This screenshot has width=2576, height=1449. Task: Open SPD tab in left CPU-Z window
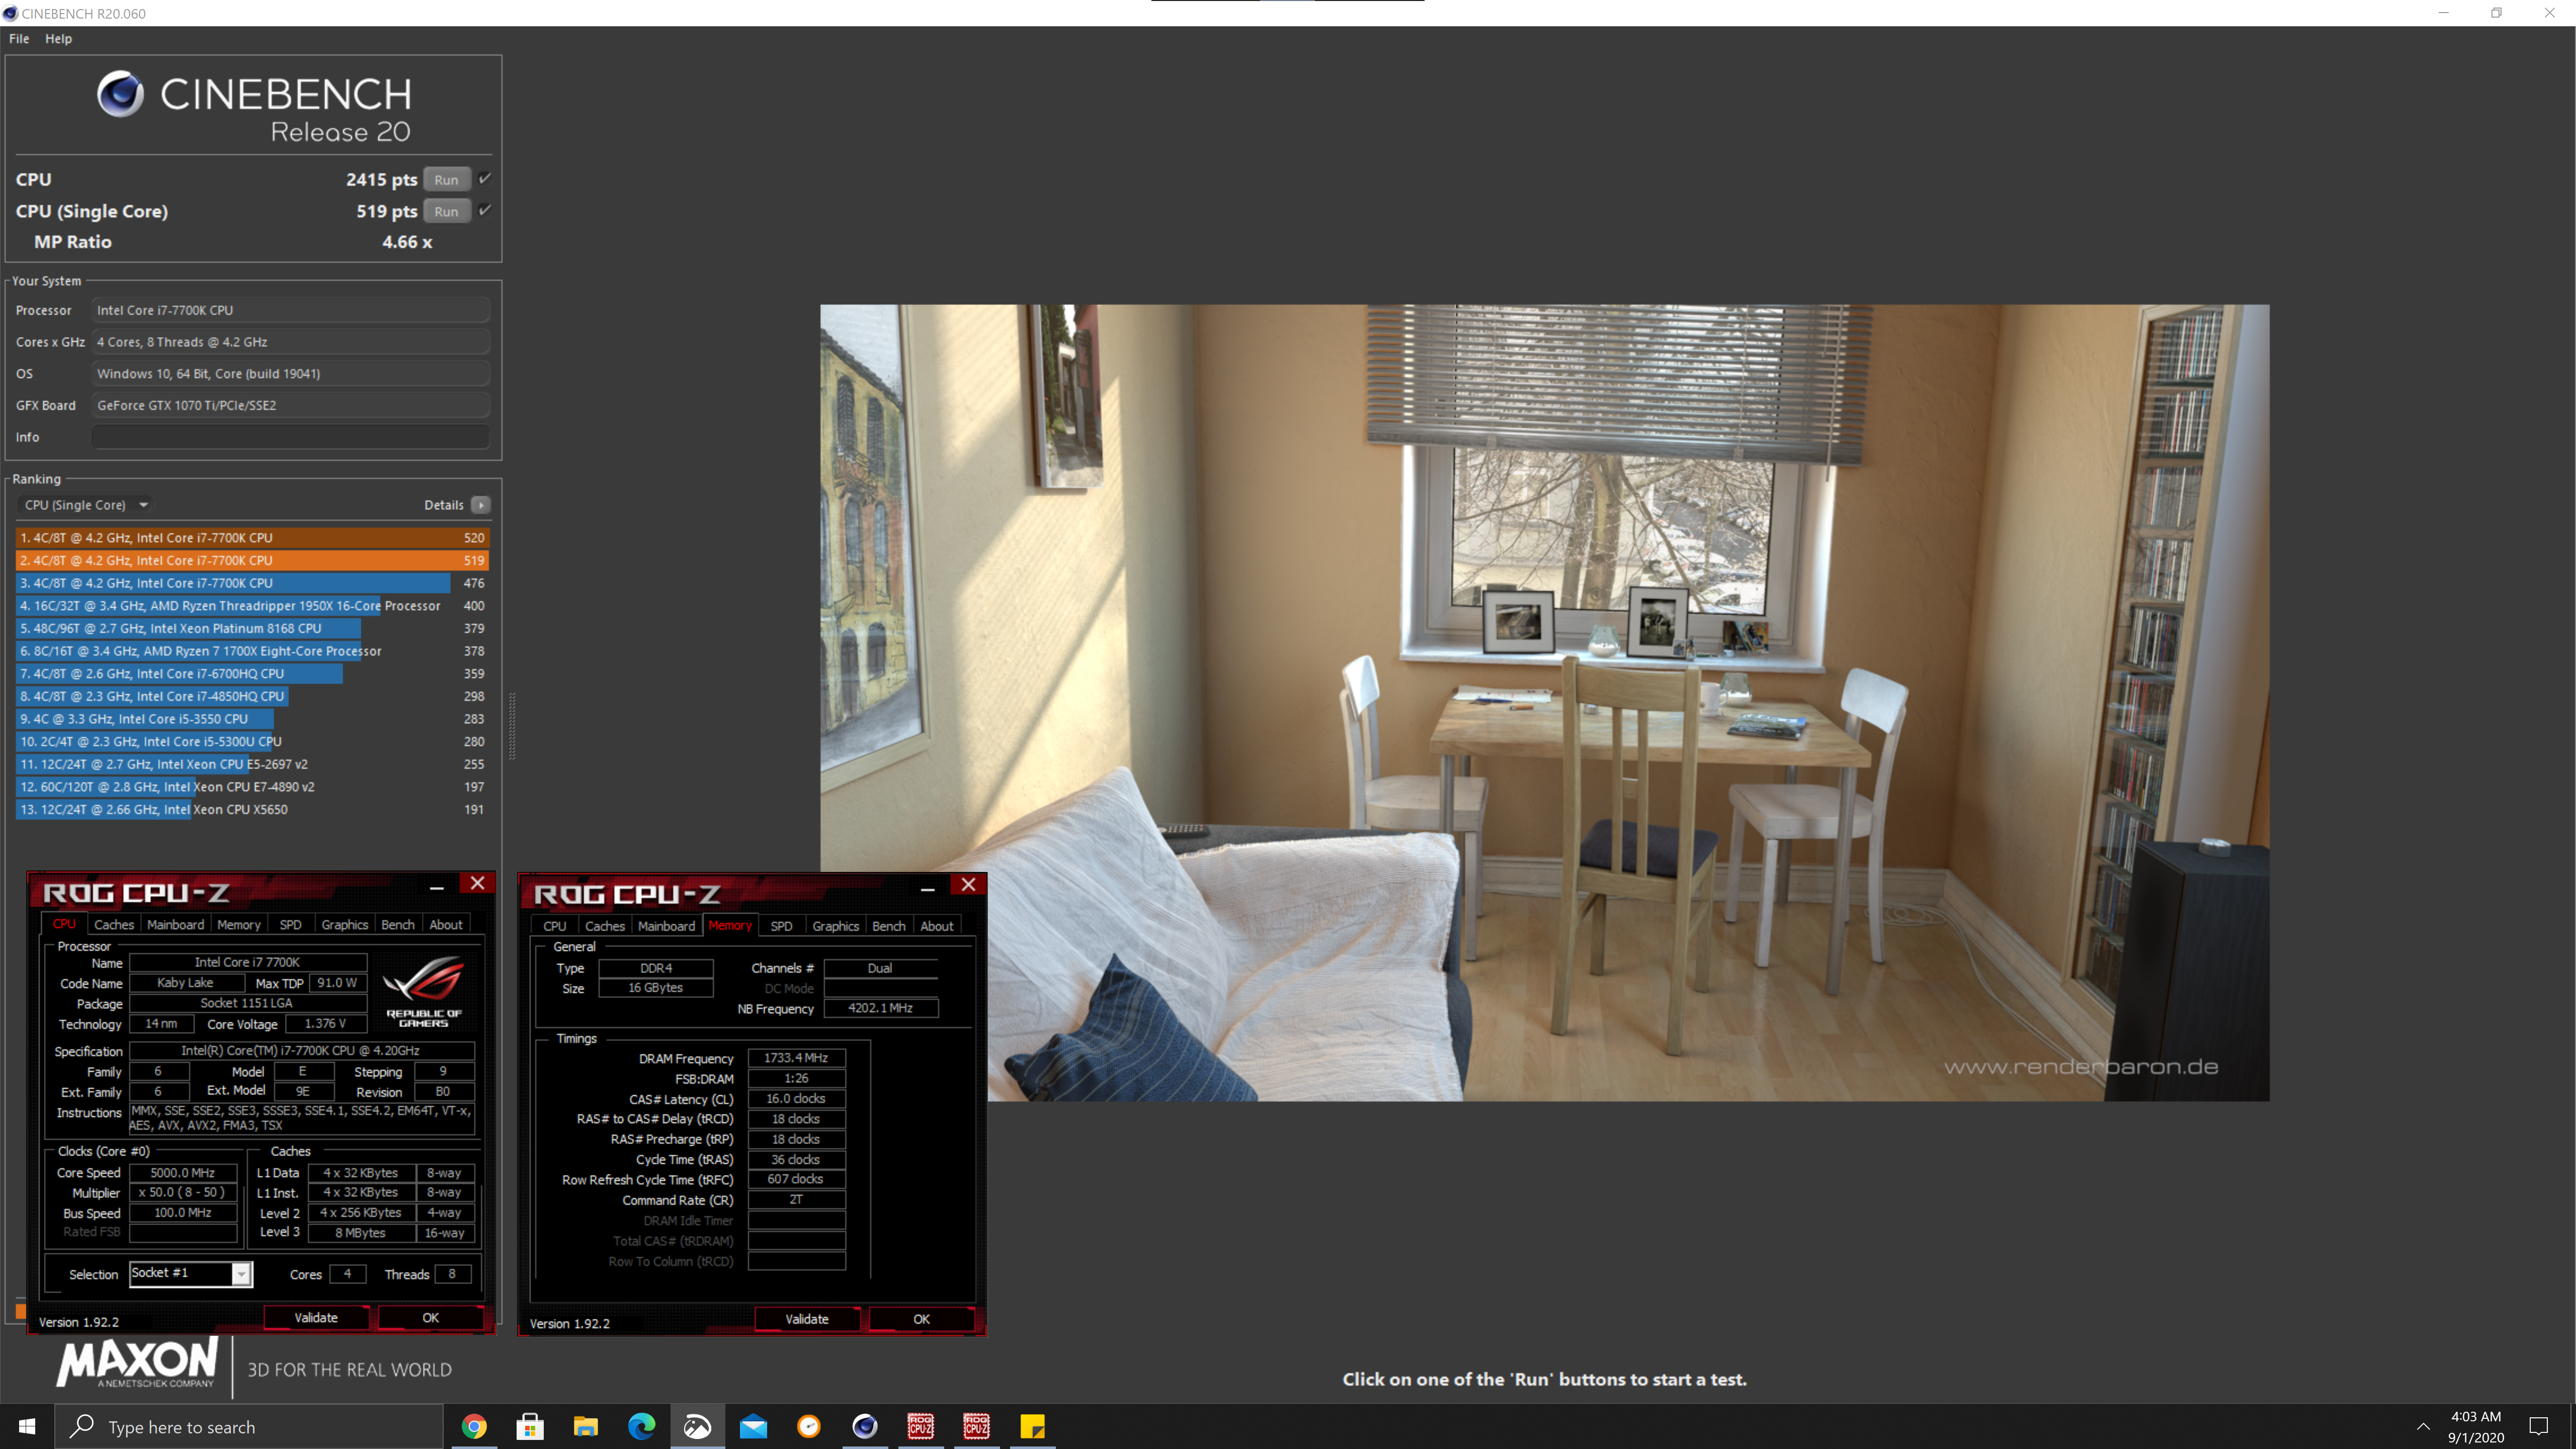tap(290, 924)
